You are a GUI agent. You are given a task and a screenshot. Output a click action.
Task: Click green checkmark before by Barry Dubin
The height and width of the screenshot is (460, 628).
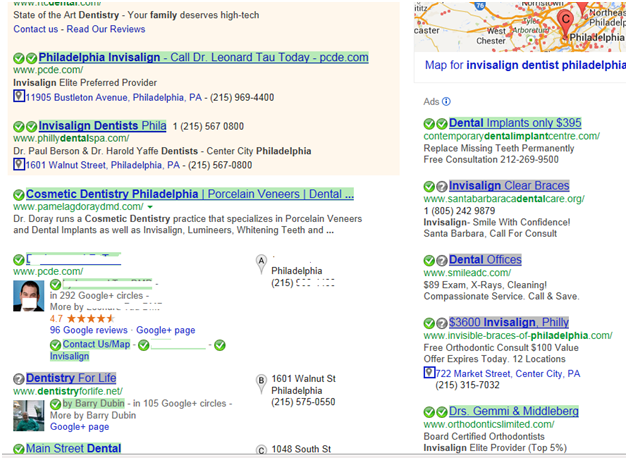pyautogui.click(x=56, y=404)
